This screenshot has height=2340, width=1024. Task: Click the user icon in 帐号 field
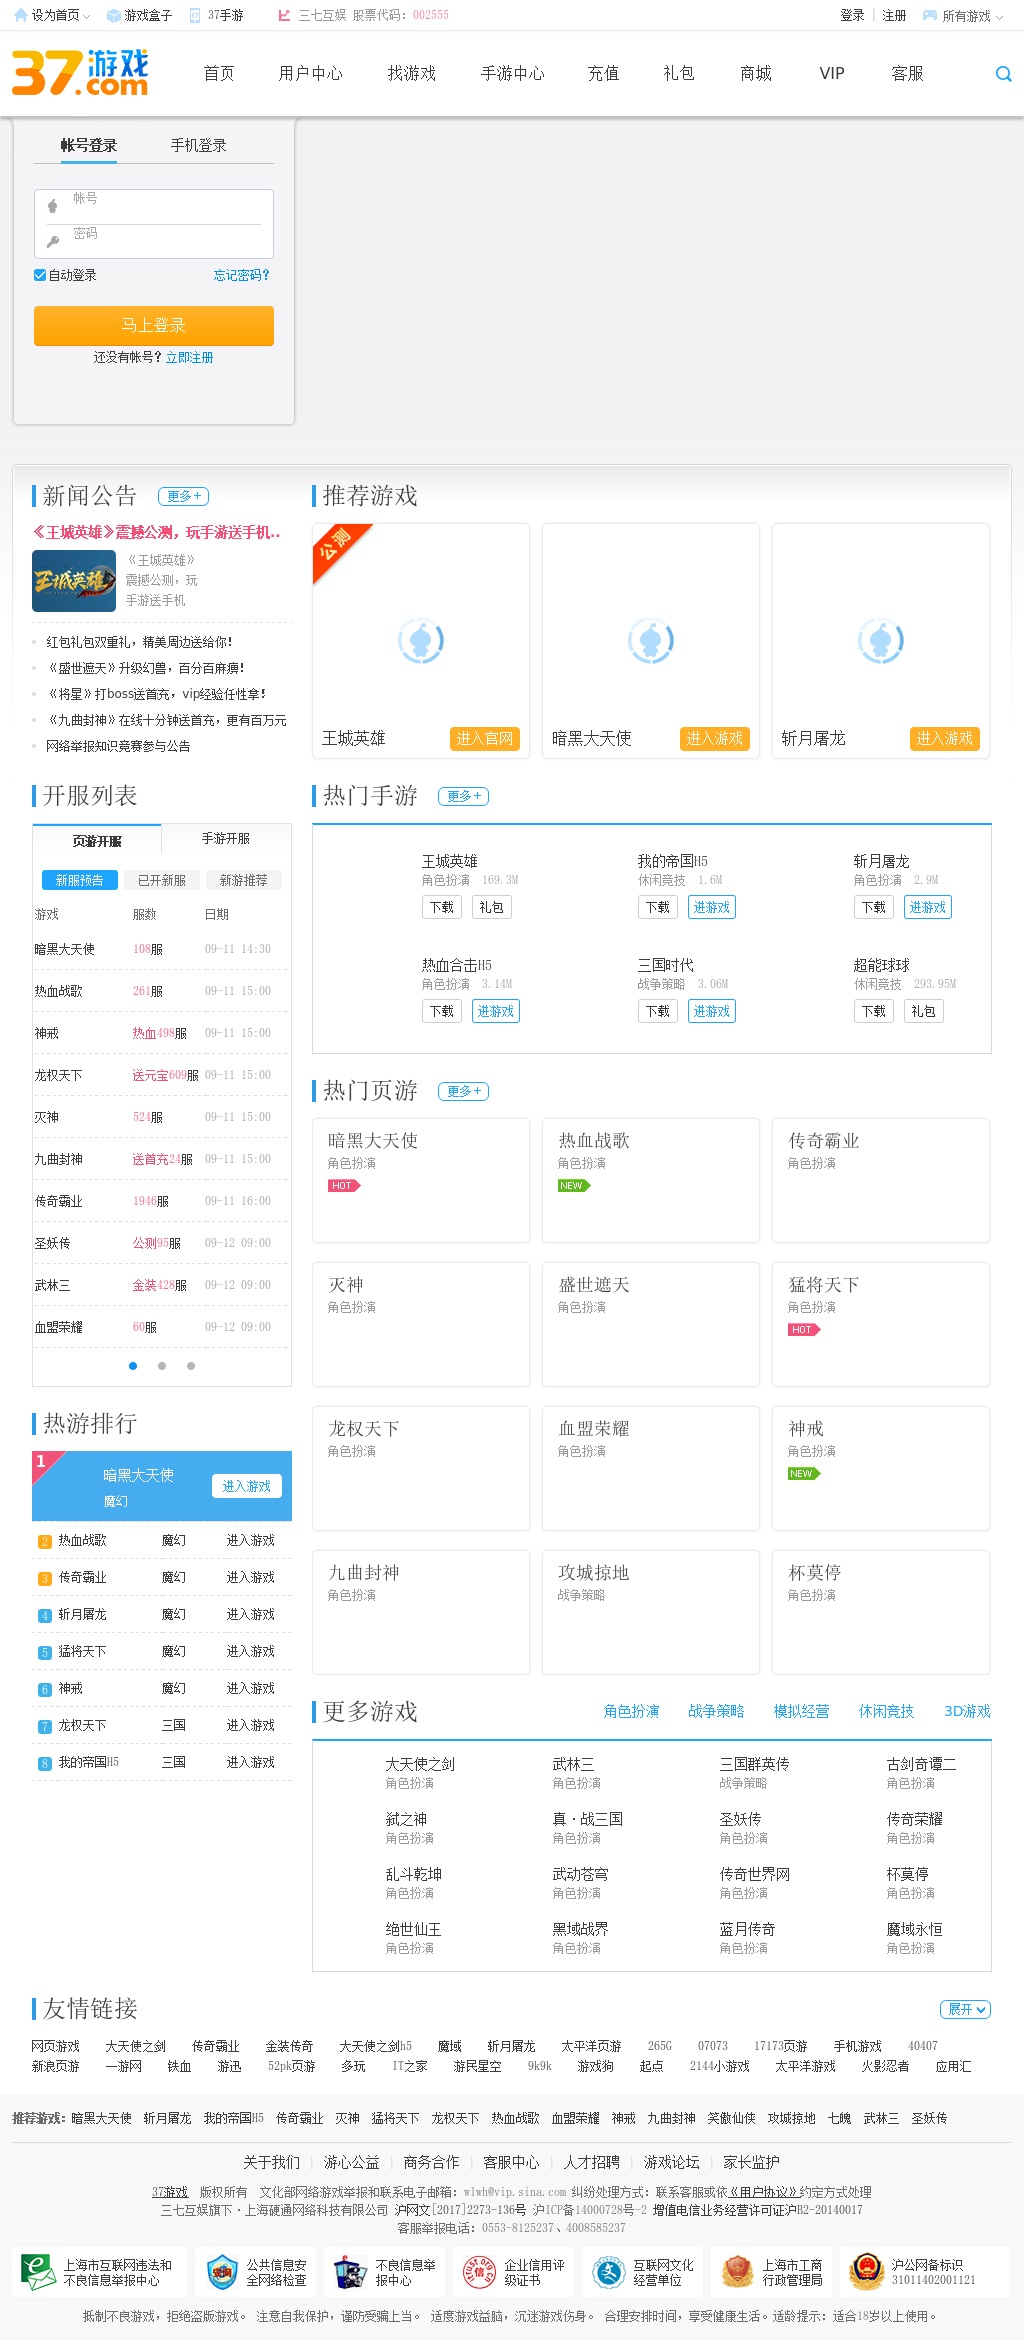52,206
